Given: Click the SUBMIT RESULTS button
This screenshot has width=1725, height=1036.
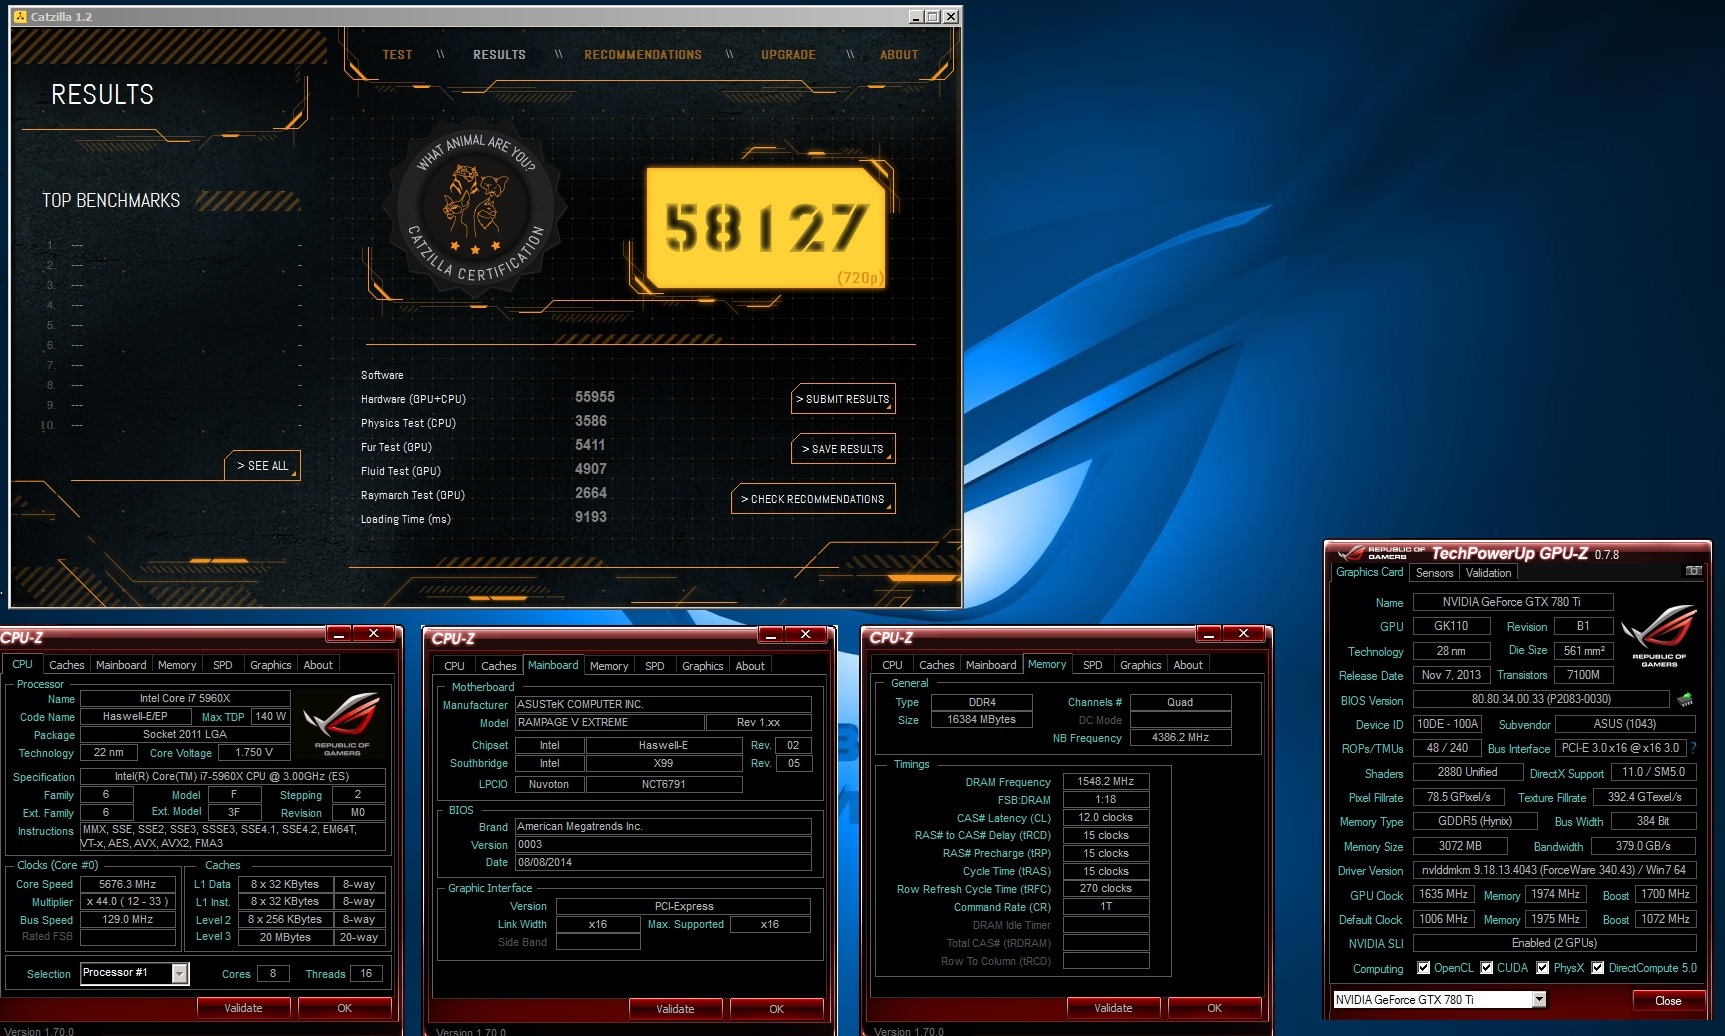Looking at the screenshot, I should tap(843, 399).
